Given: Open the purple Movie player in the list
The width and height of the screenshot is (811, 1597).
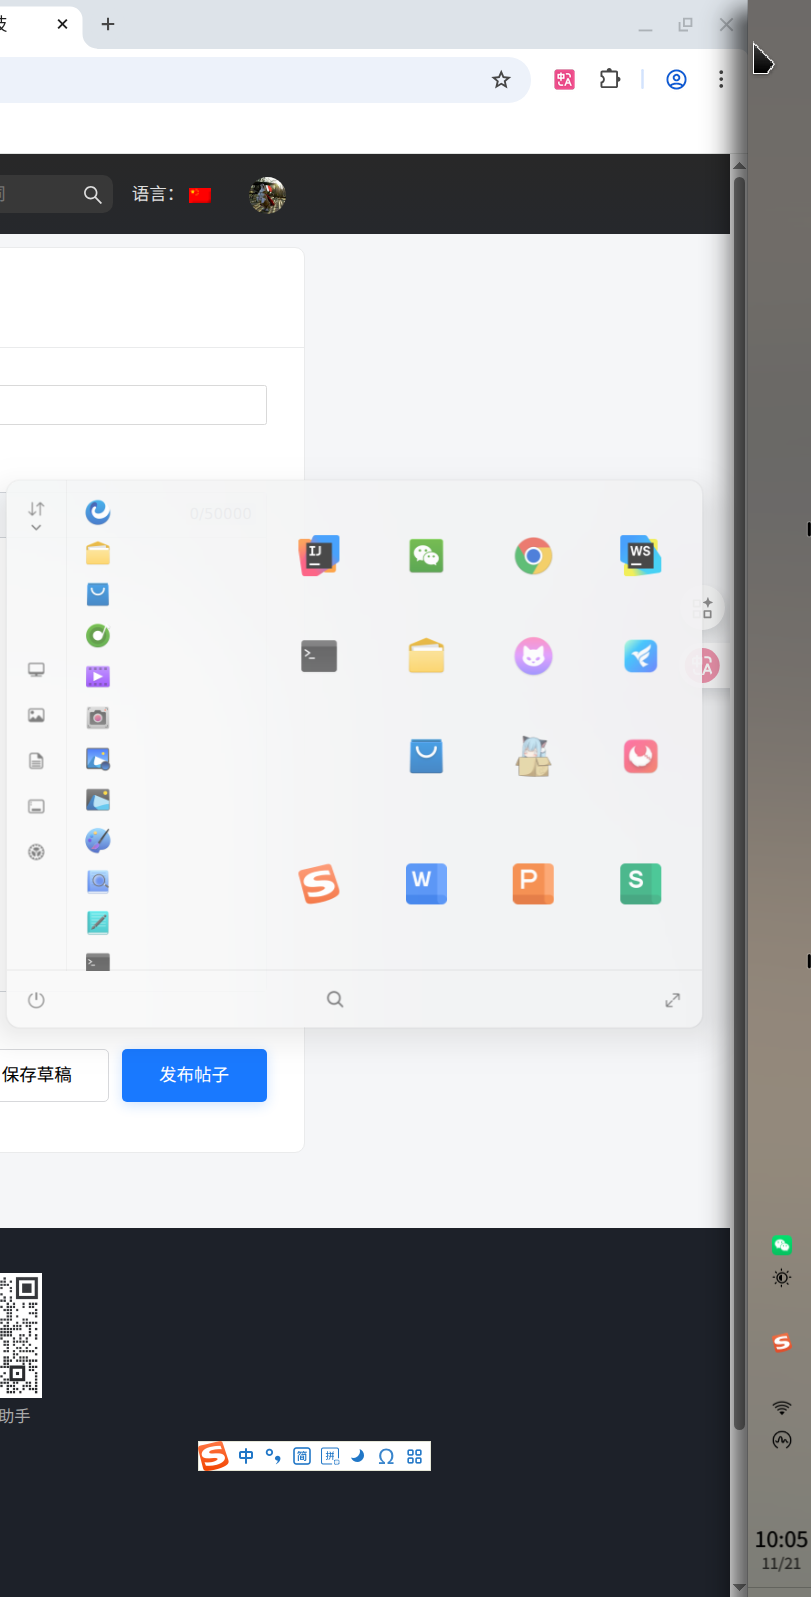Looking at the screenshot, I should click(98, 676).
